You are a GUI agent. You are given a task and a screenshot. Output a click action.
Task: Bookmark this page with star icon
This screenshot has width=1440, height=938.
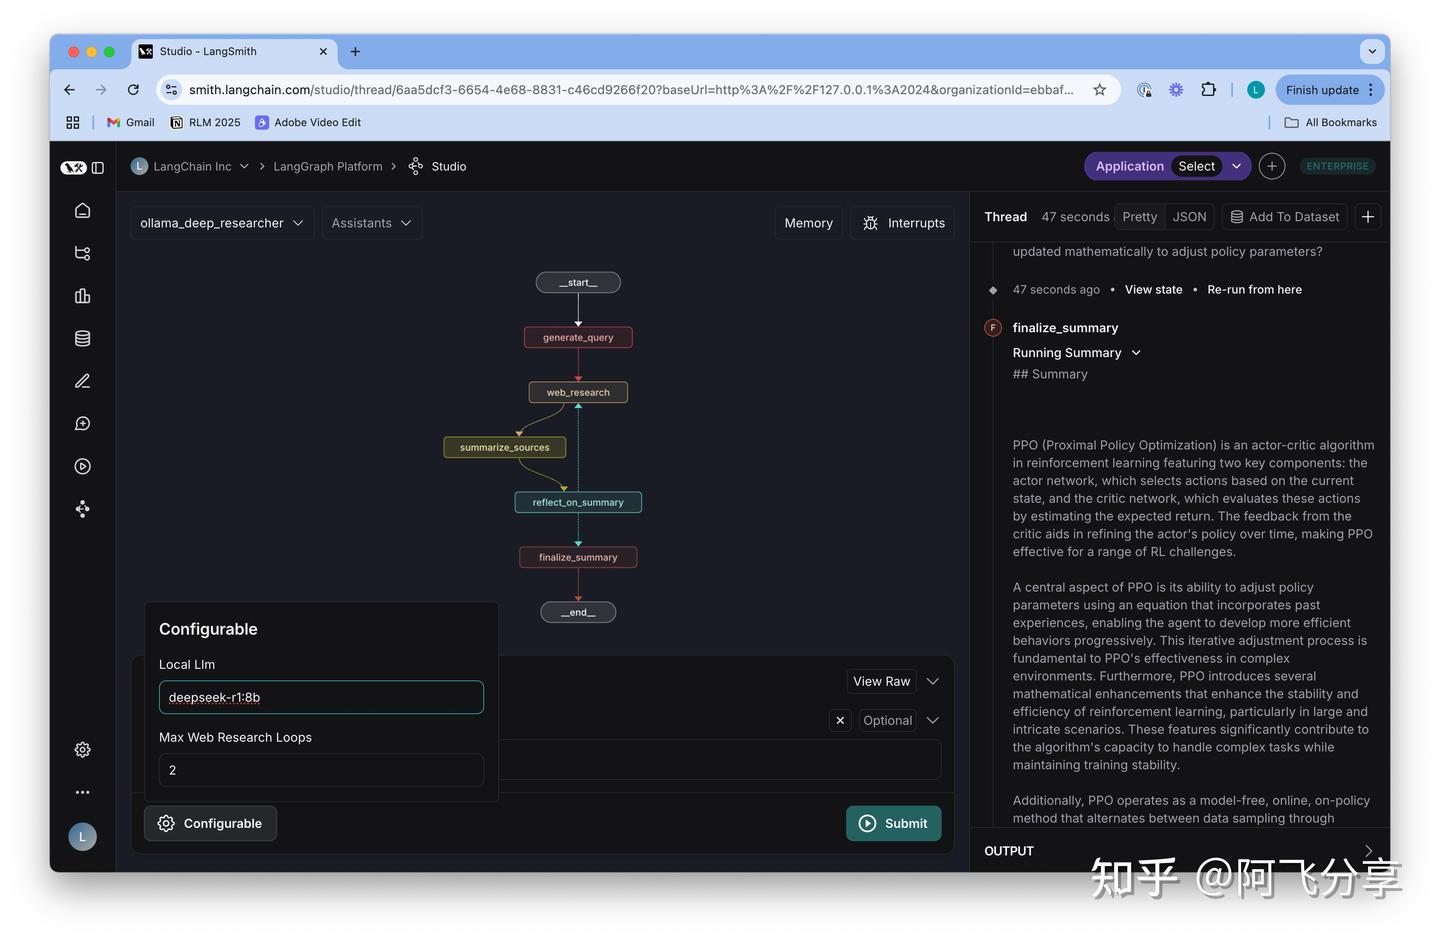[1100, 90]
